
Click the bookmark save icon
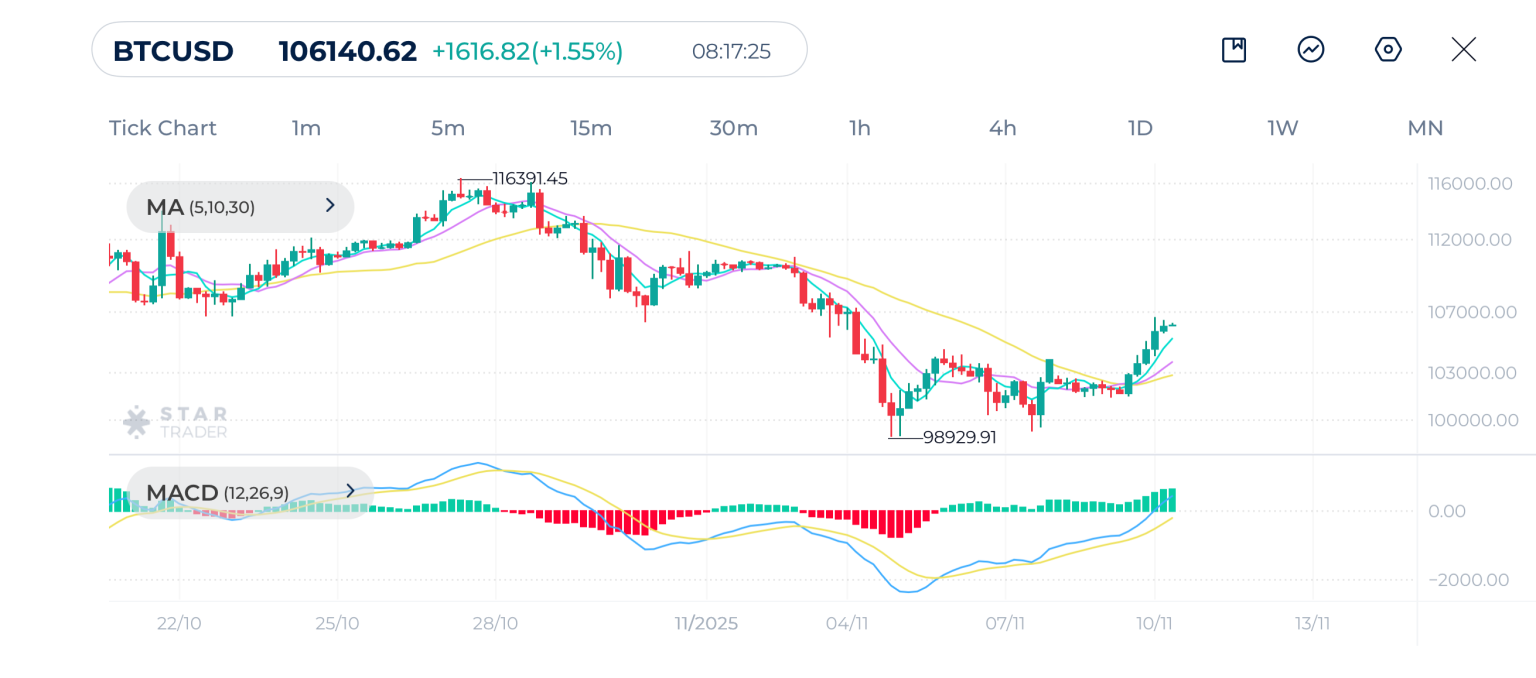[1234, 50]
